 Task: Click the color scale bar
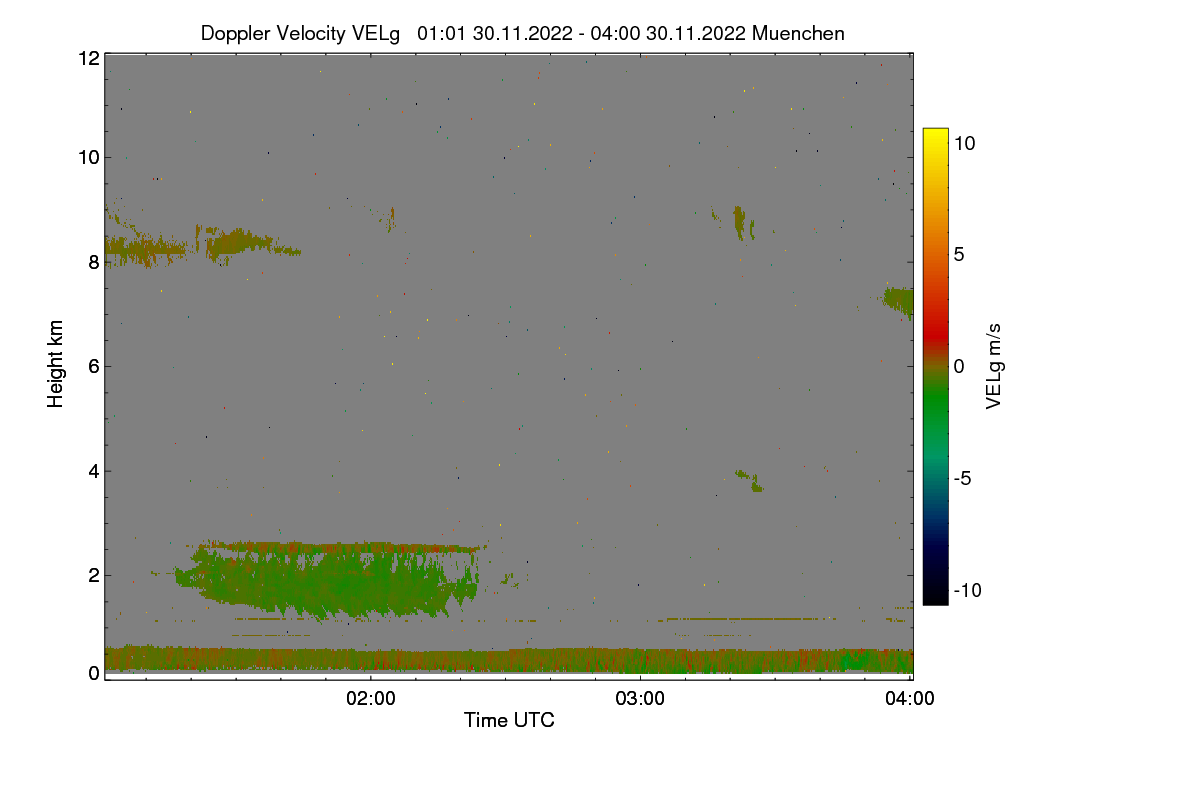pyautogui.click(x=935, y=366)
